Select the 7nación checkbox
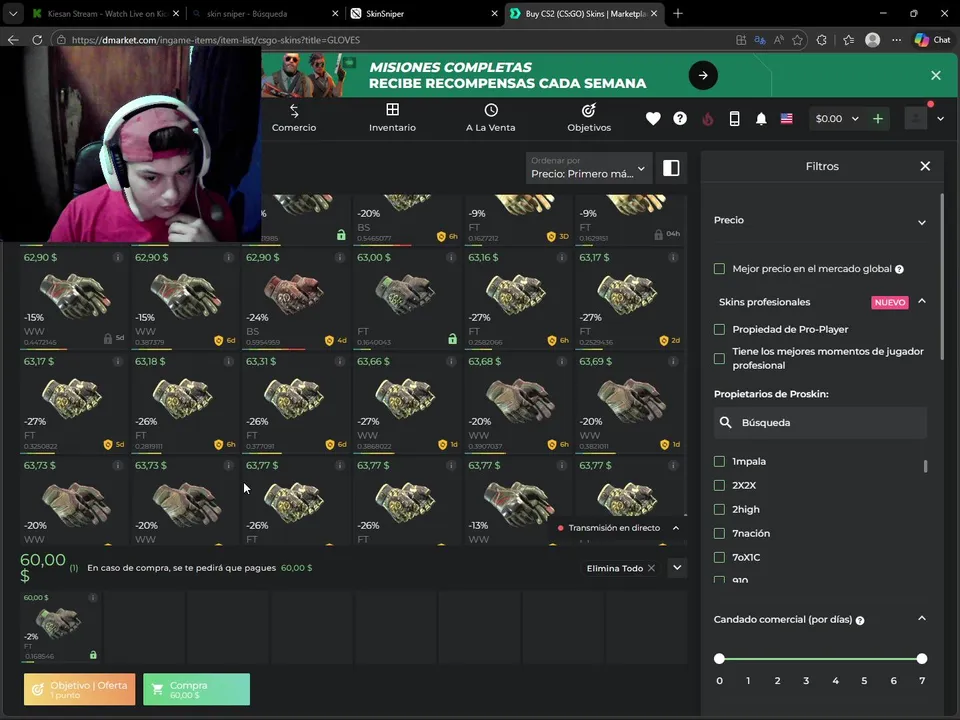The width and height of the screenshot is (960, 720). click(x=719, y=533)
